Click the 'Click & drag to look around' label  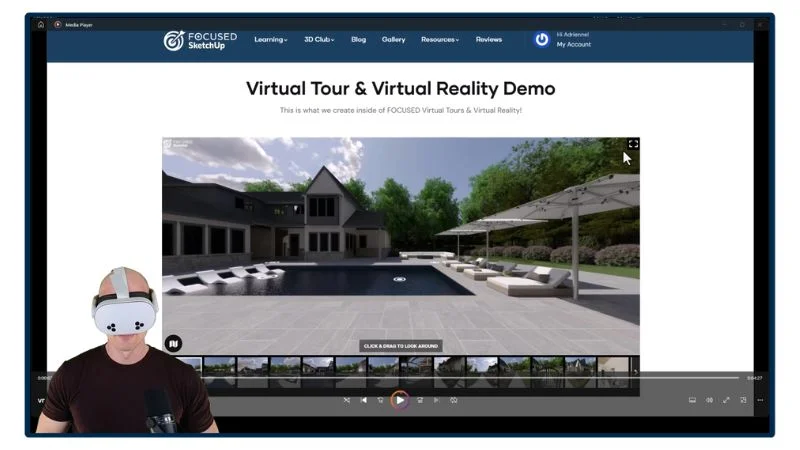401,346
